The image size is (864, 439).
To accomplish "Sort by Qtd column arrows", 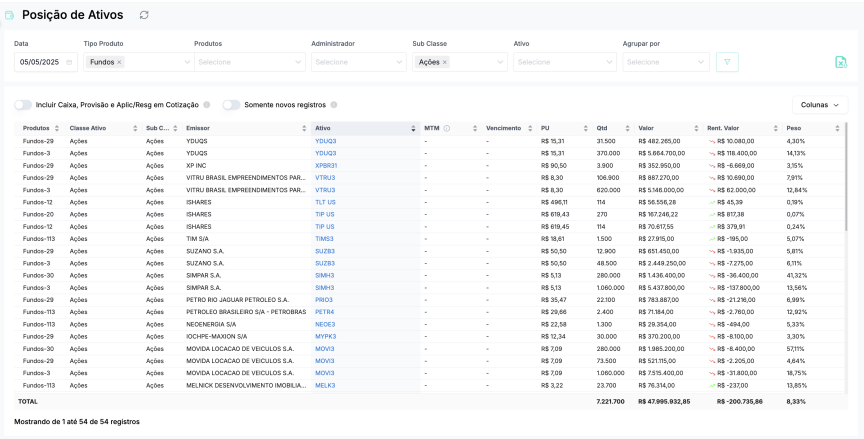I will coord(627,128).
